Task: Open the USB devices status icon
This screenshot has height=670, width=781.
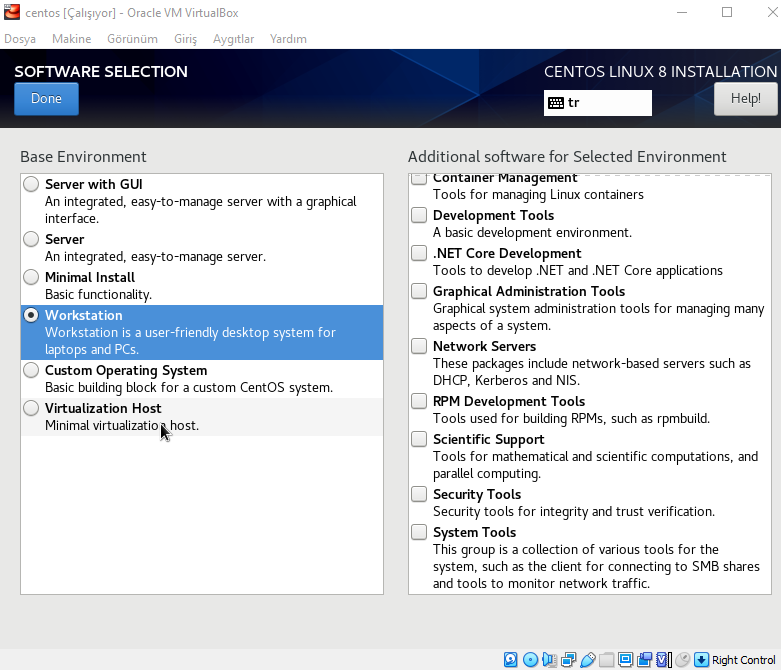Action: coord(588,660)
